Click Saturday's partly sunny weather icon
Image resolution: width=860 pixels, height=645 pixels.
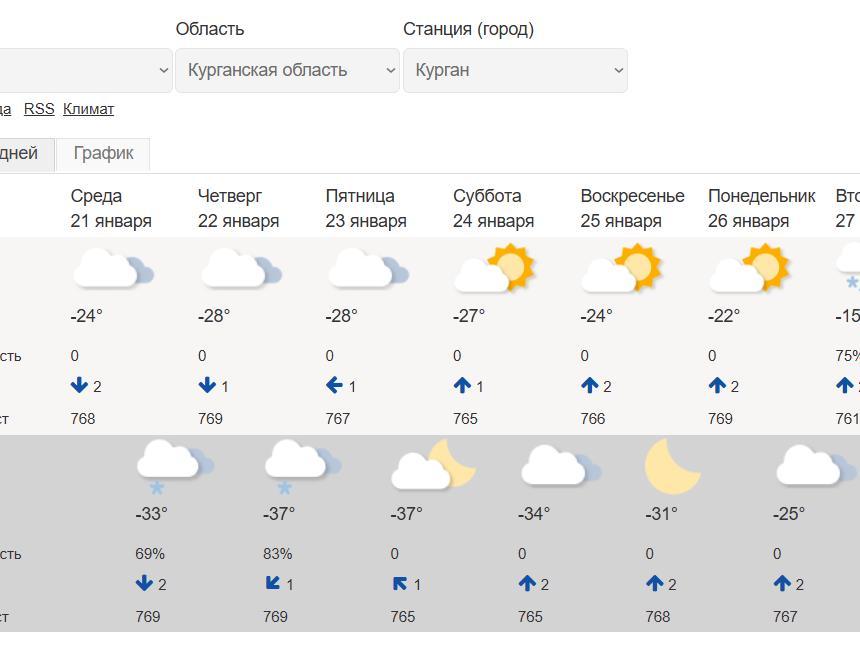click(x=494, y=269)
